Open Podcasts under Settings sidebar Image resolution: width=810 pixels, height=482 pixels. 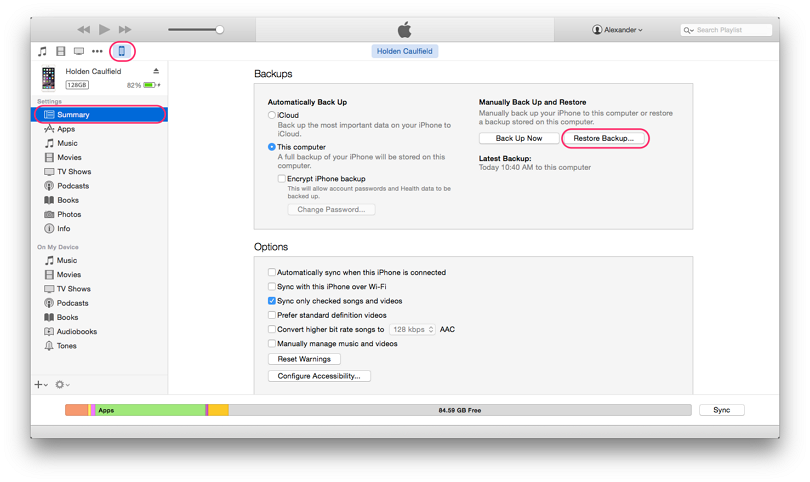pos(73,185)
